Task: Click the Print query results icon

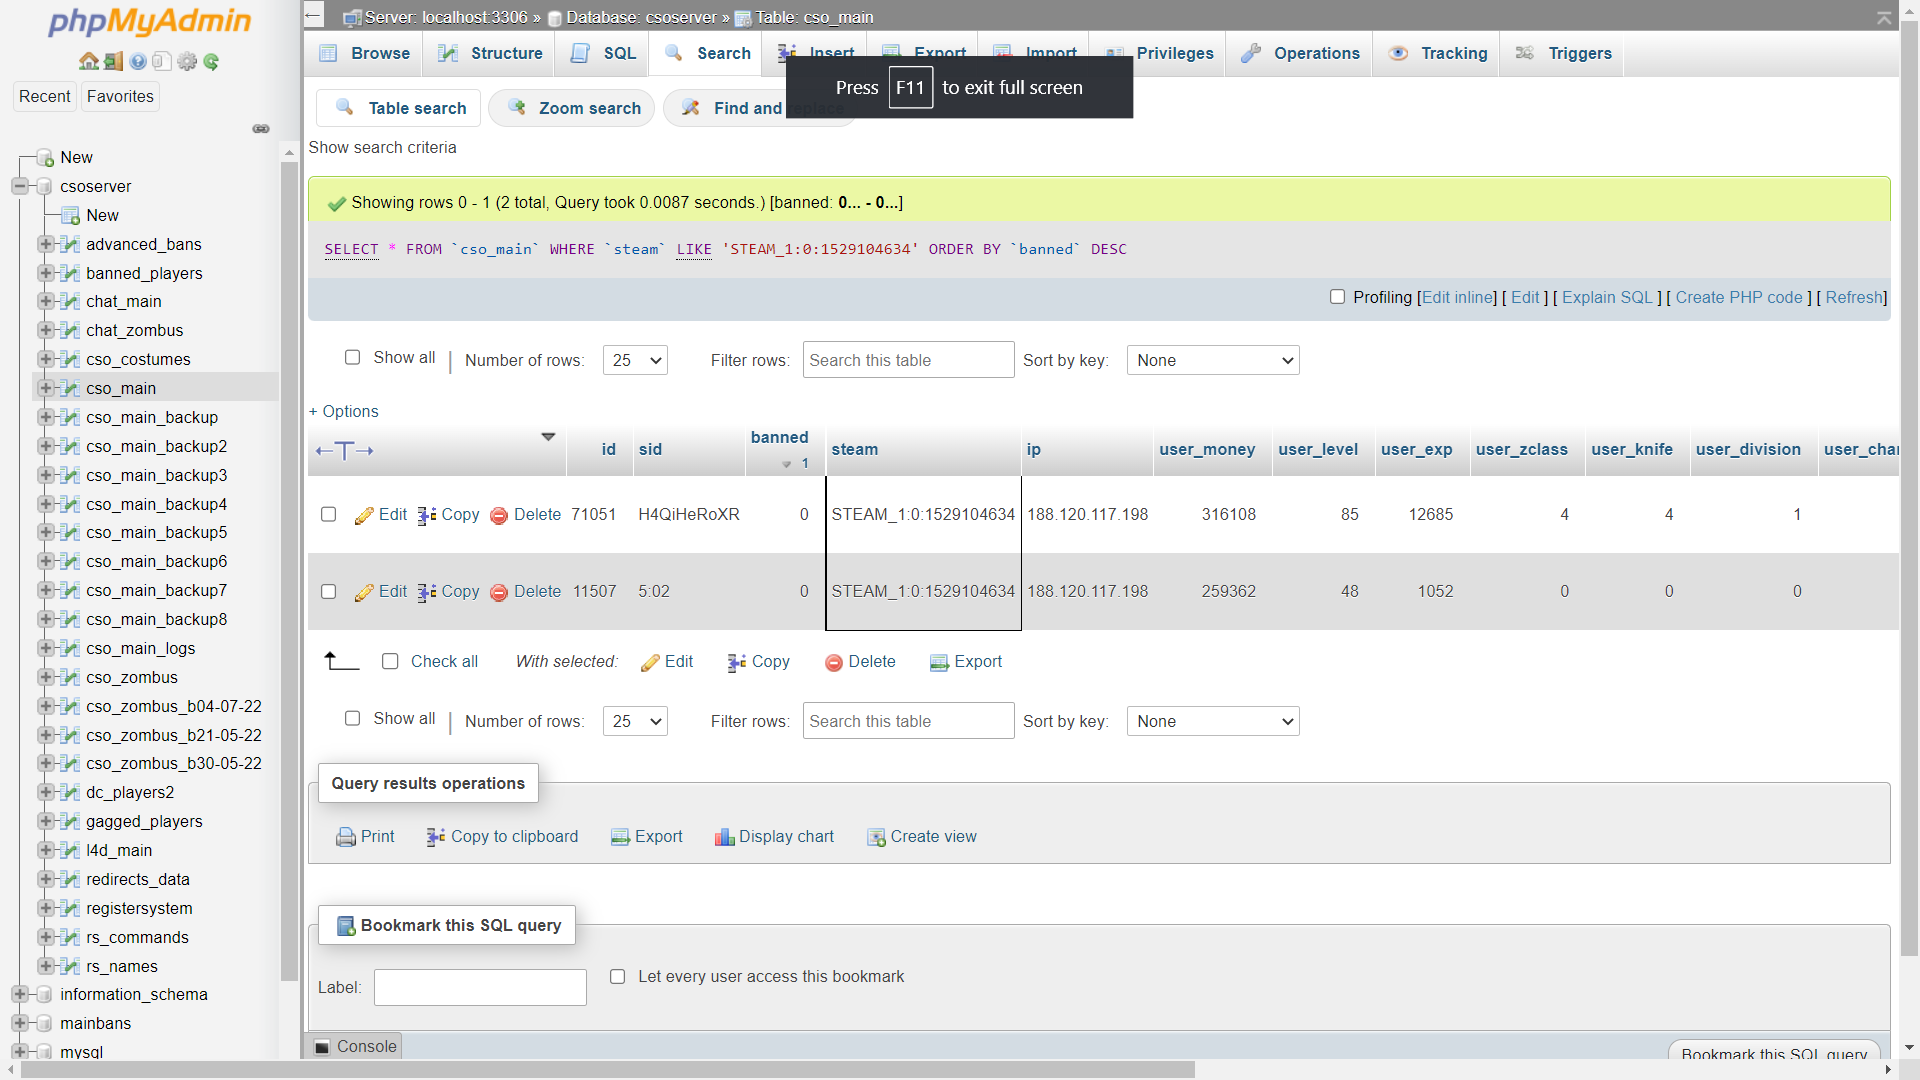Action: (346, 837)
